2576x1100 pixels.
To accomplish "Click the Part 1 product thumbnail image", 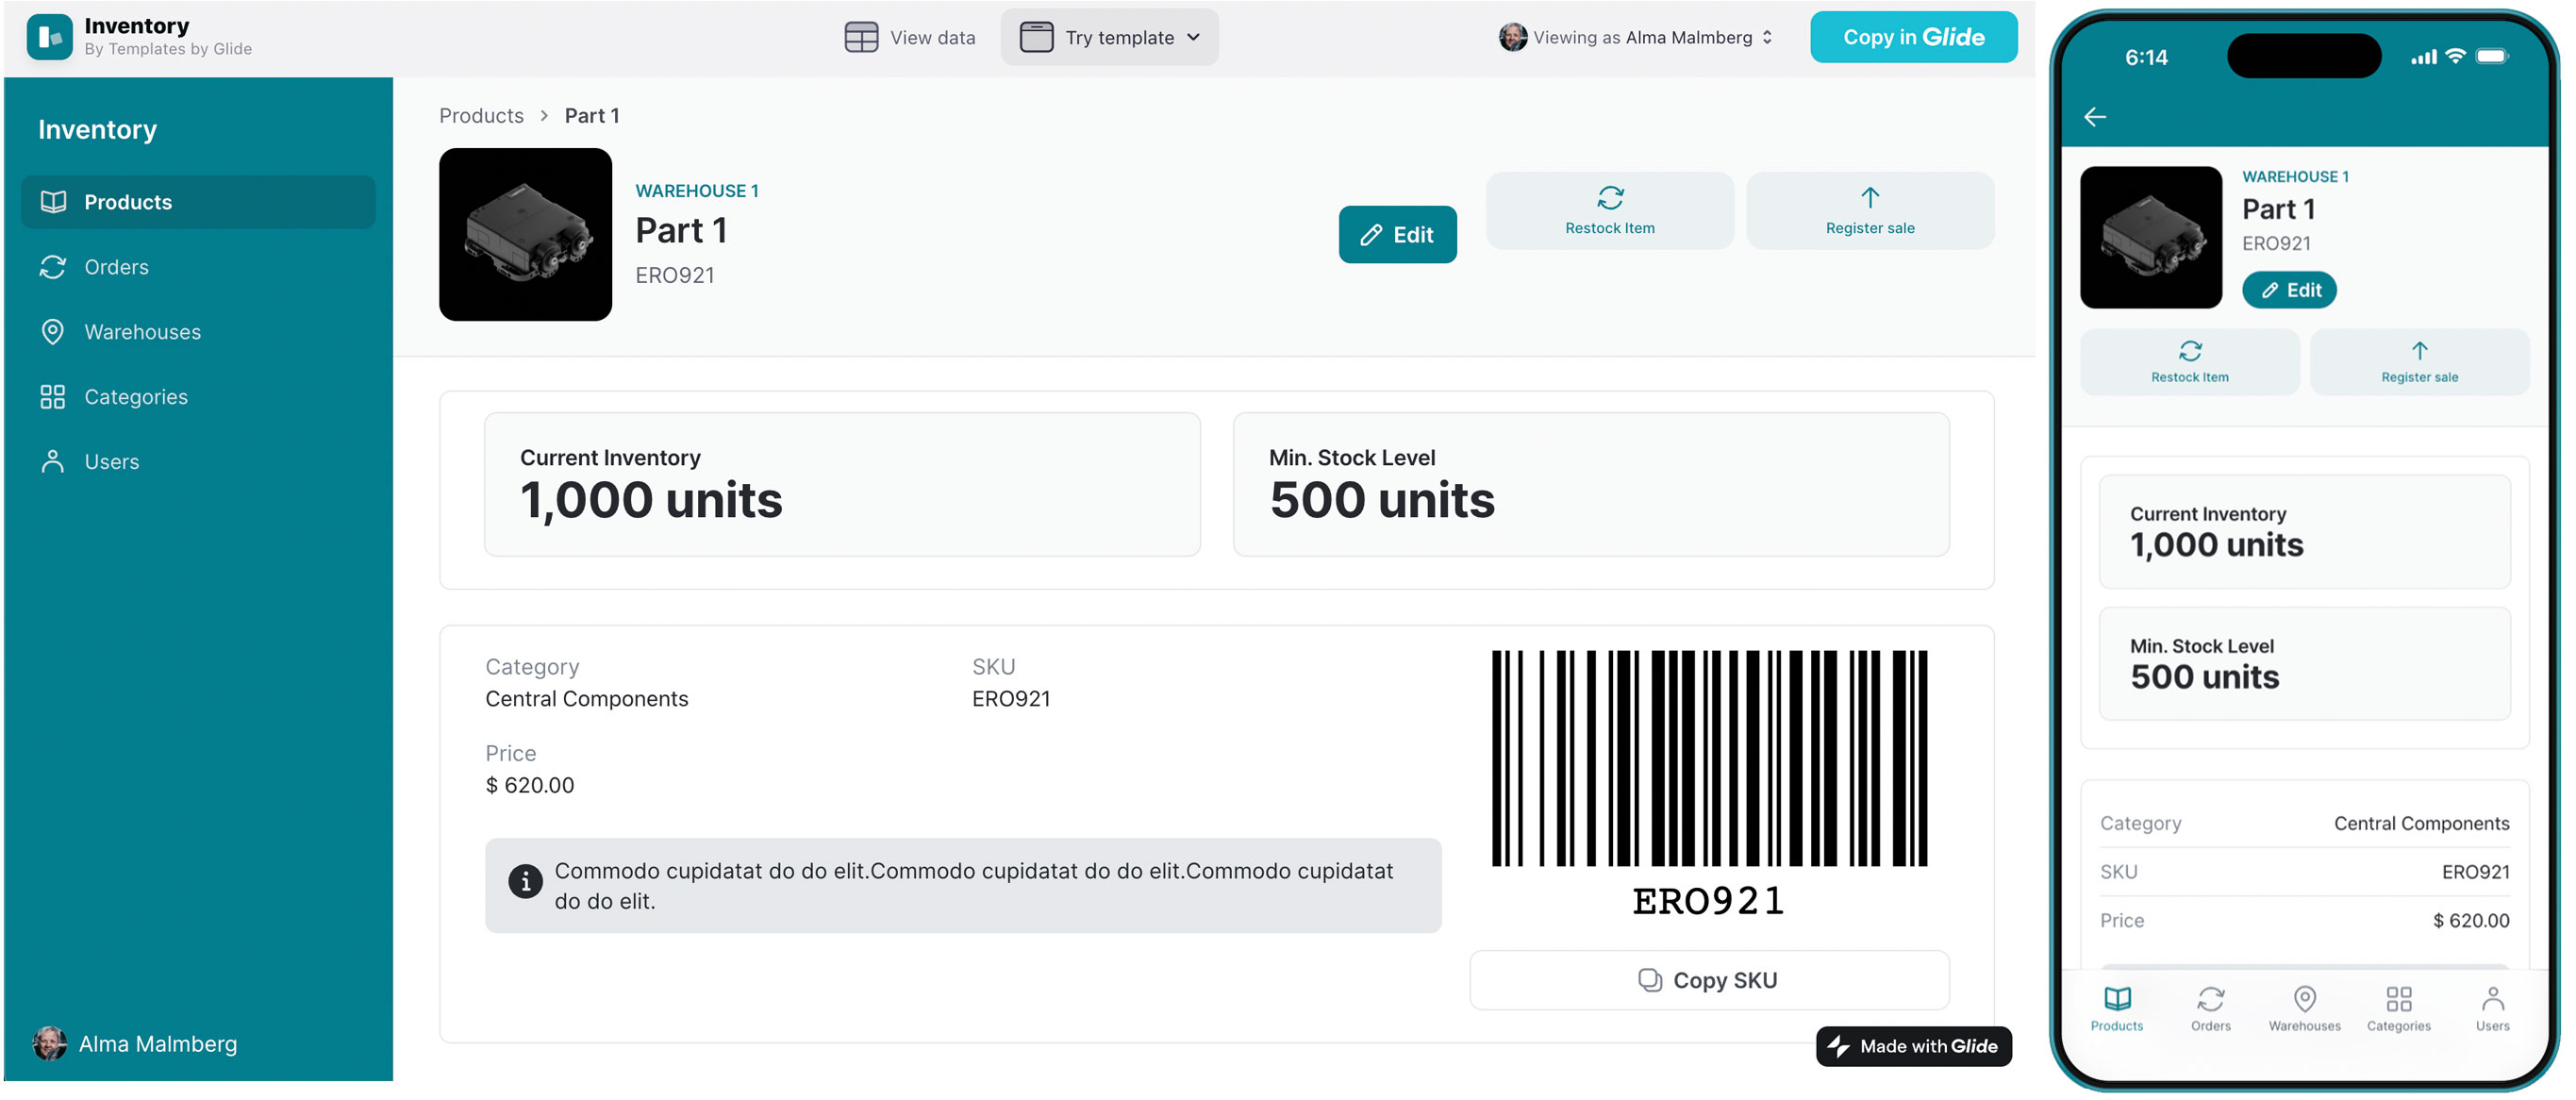I will click(x=525, y=235).
